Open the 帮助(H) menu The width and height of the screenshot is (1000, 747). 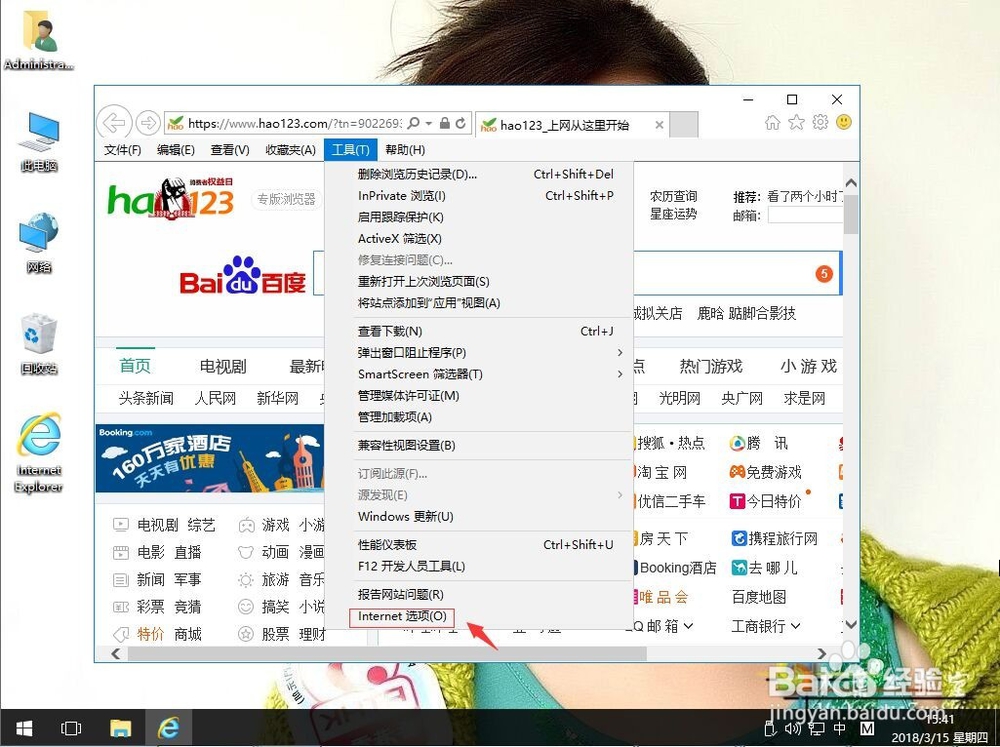tap(405, 150)
